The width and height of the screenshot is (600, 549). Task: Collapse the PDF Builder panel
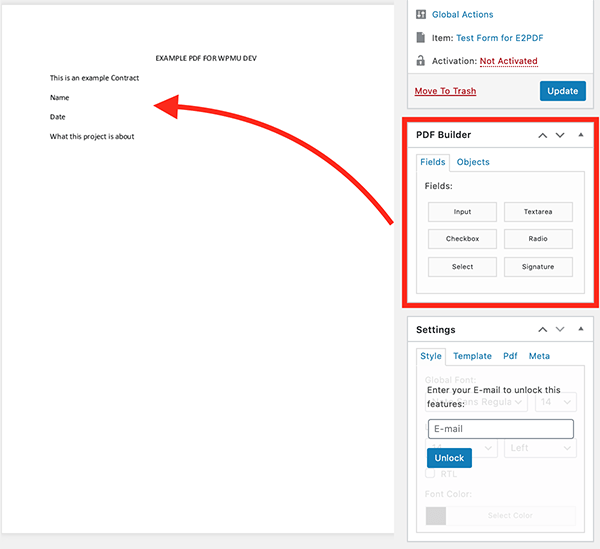[581, 135]
